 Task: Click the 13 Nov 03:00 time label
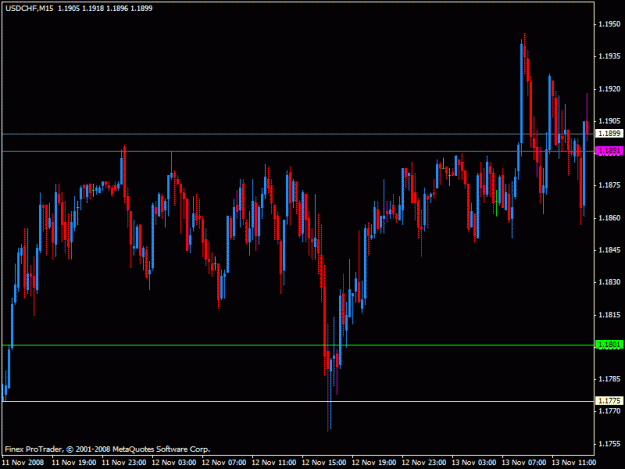coord(474,463)
